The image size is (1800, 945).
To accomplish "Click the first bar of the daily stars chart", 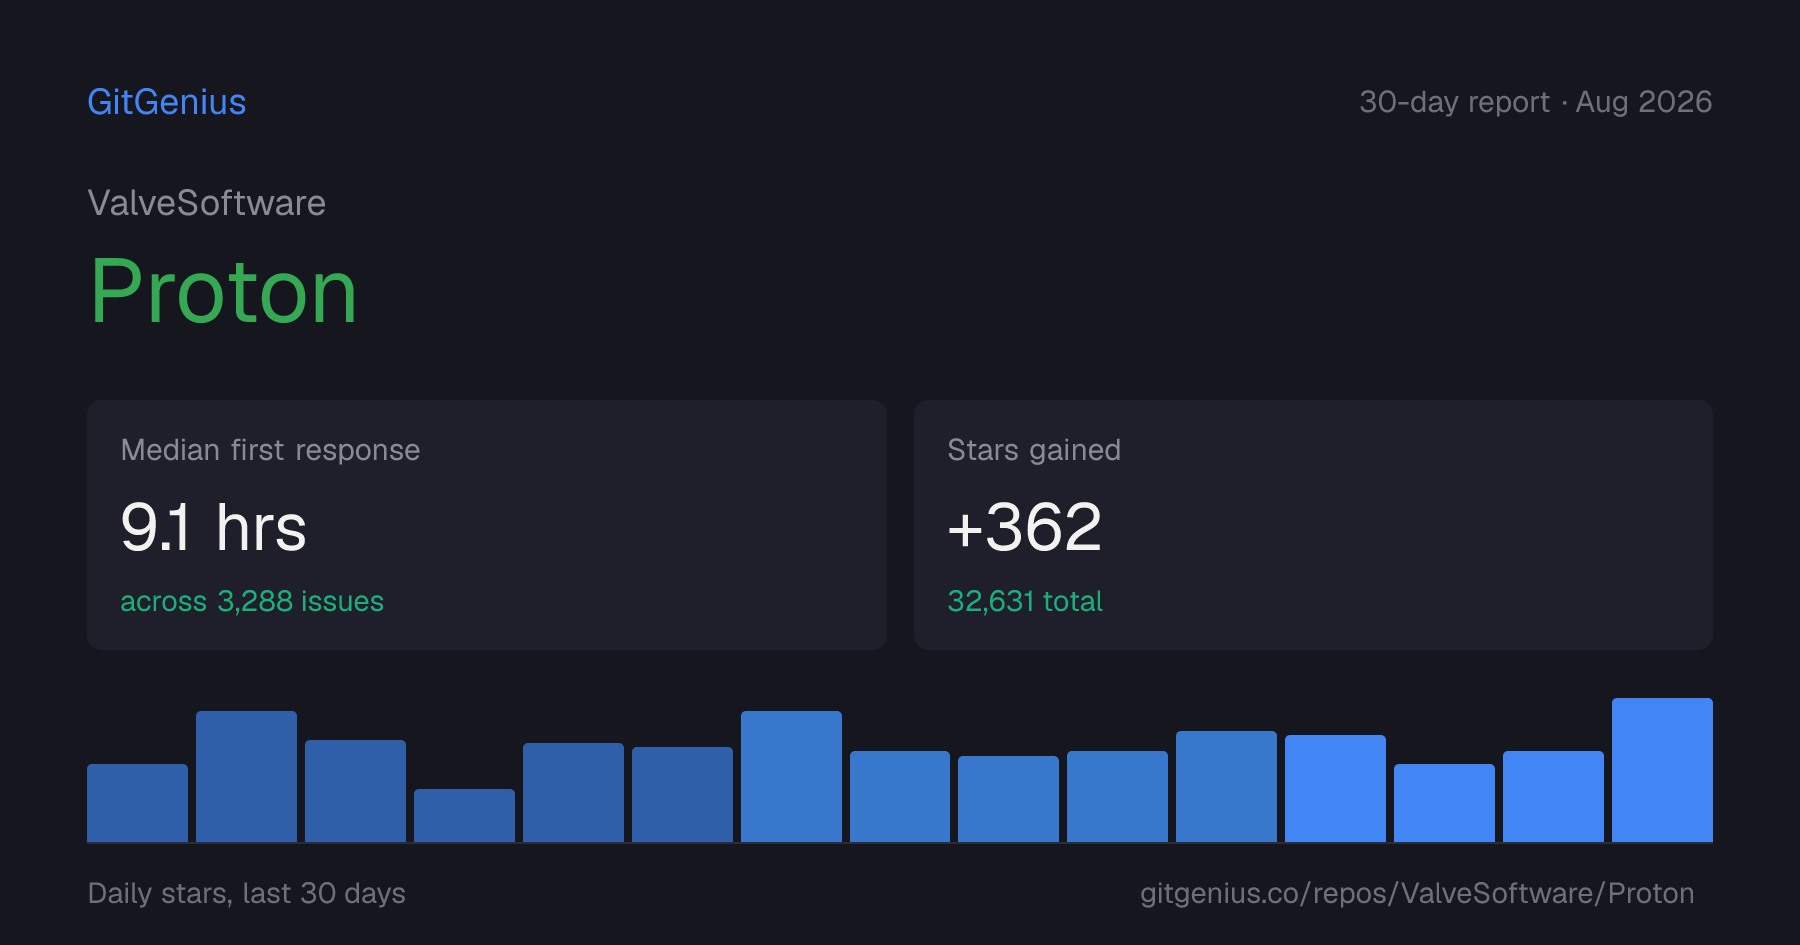I will pos(137,803).
